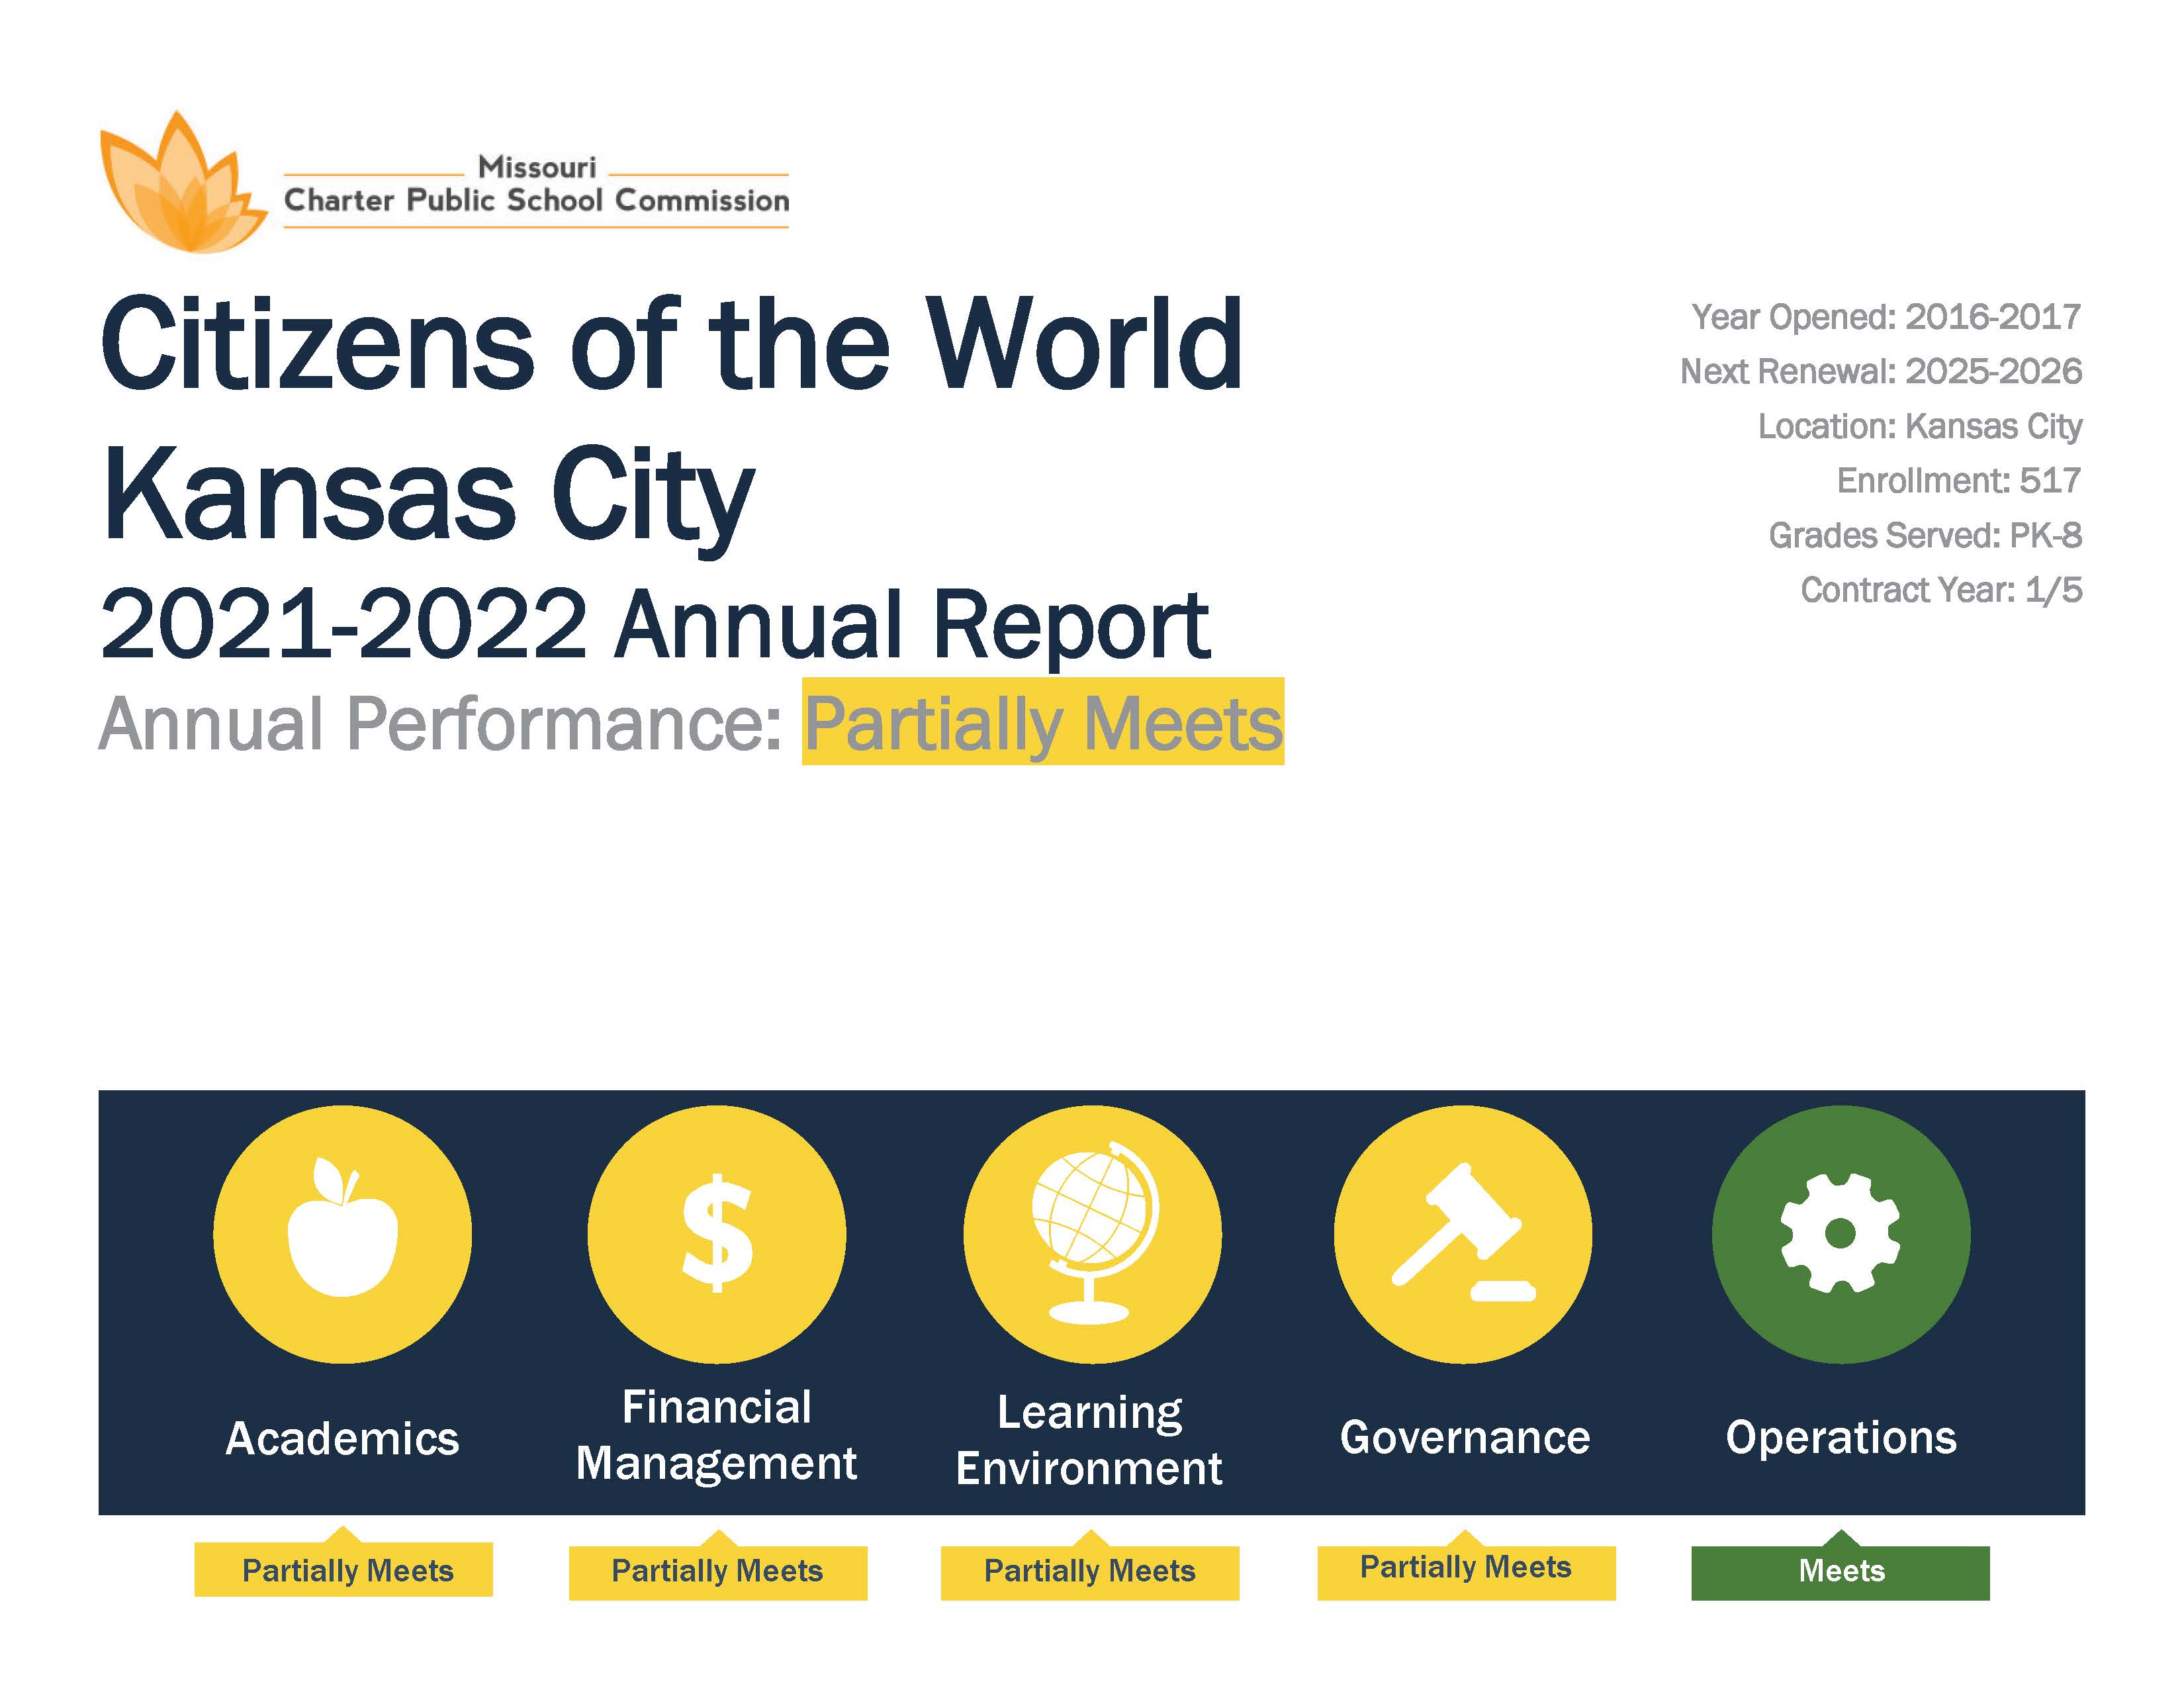
Task: Select the Learning Environment label
Action: tap(1089, 1440)
